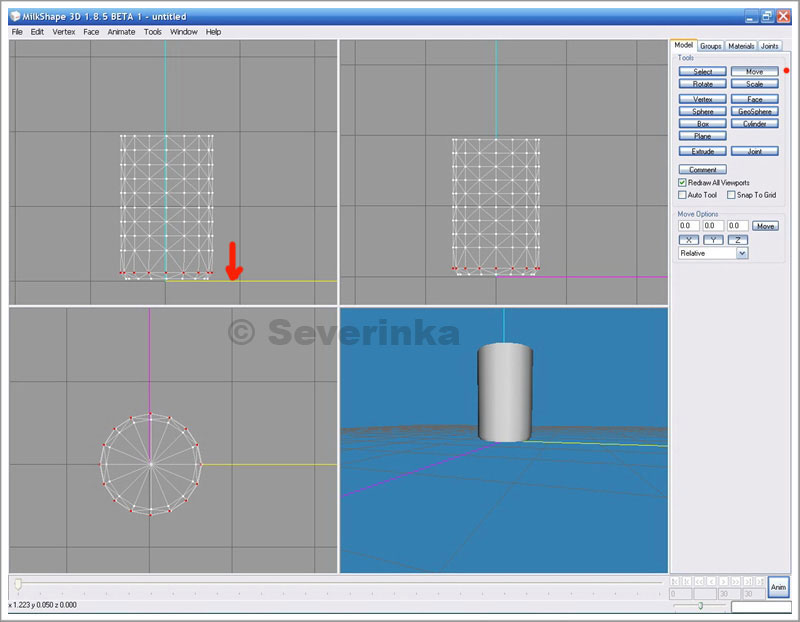Uncheck Redraw All Viewports
Viewport: 800px width, 622px height.
[682, 183]
